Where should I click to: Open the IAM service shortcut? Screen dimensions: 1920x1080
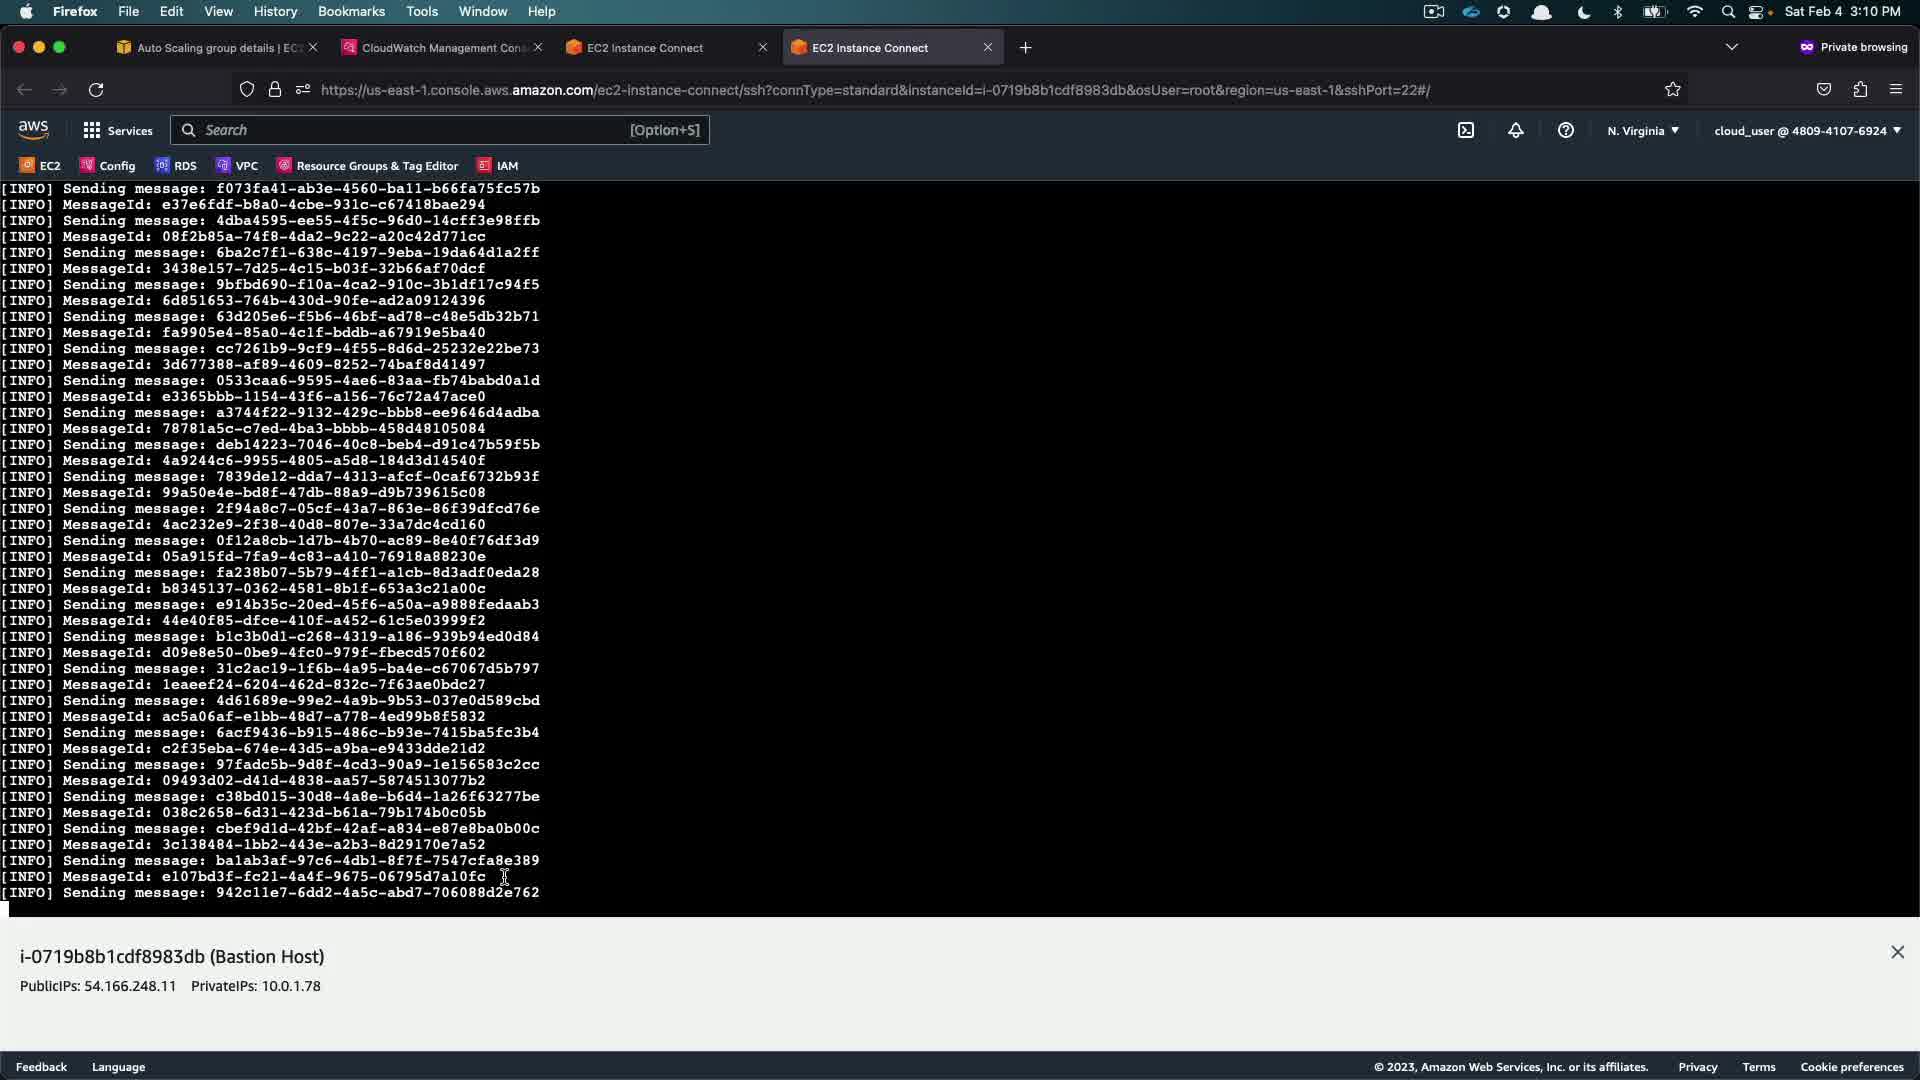[x=498, y=166]
